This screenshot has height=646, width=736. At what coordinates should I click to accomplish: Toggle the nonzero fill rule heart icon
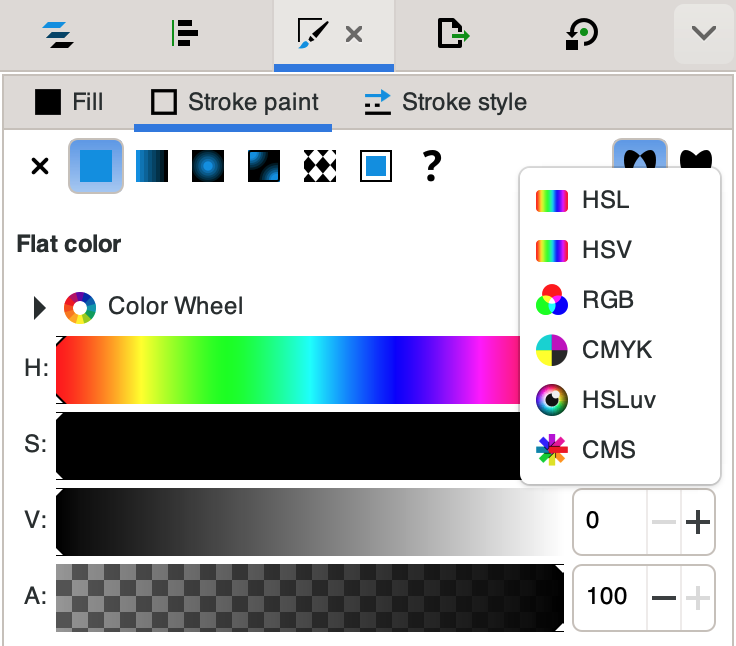pos(696,160)
